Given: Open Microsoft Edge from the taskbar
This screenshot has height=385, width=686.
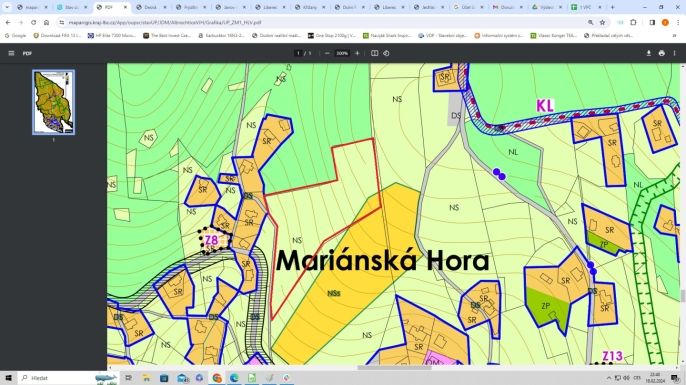Looking at the screenshot, I should click(x=234, y=378).
